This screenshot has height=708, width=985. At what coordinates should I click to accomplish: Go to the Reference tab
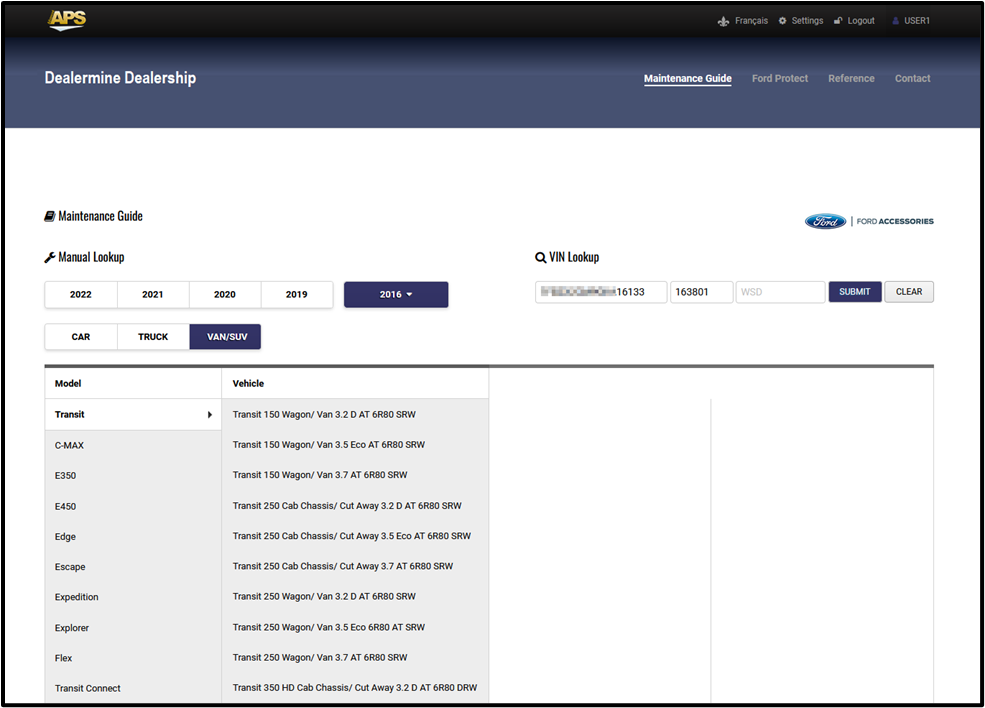point(851,78)
